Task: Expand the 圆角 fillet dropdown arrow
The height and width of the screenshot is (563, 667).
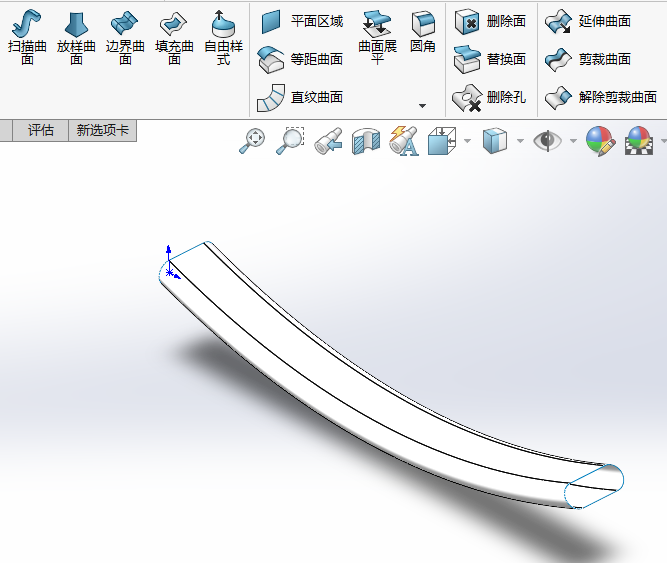Action: (x=422, y=105)
